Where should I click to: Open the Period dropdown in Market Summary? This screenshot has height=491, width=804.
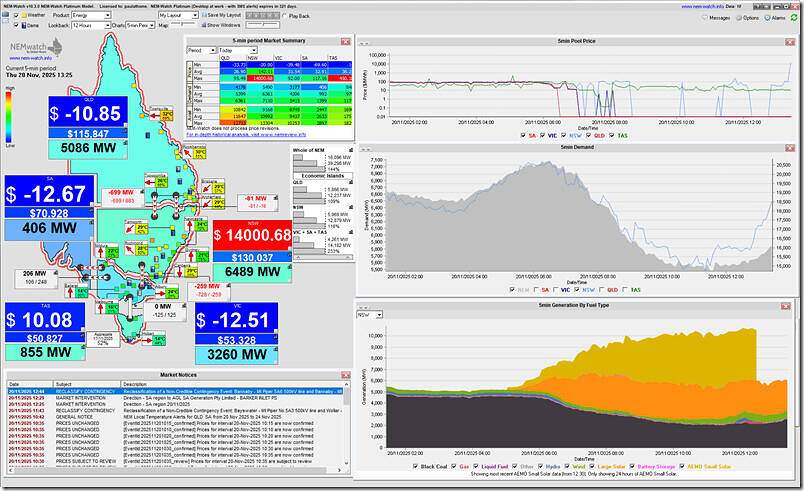click(202, 50)
